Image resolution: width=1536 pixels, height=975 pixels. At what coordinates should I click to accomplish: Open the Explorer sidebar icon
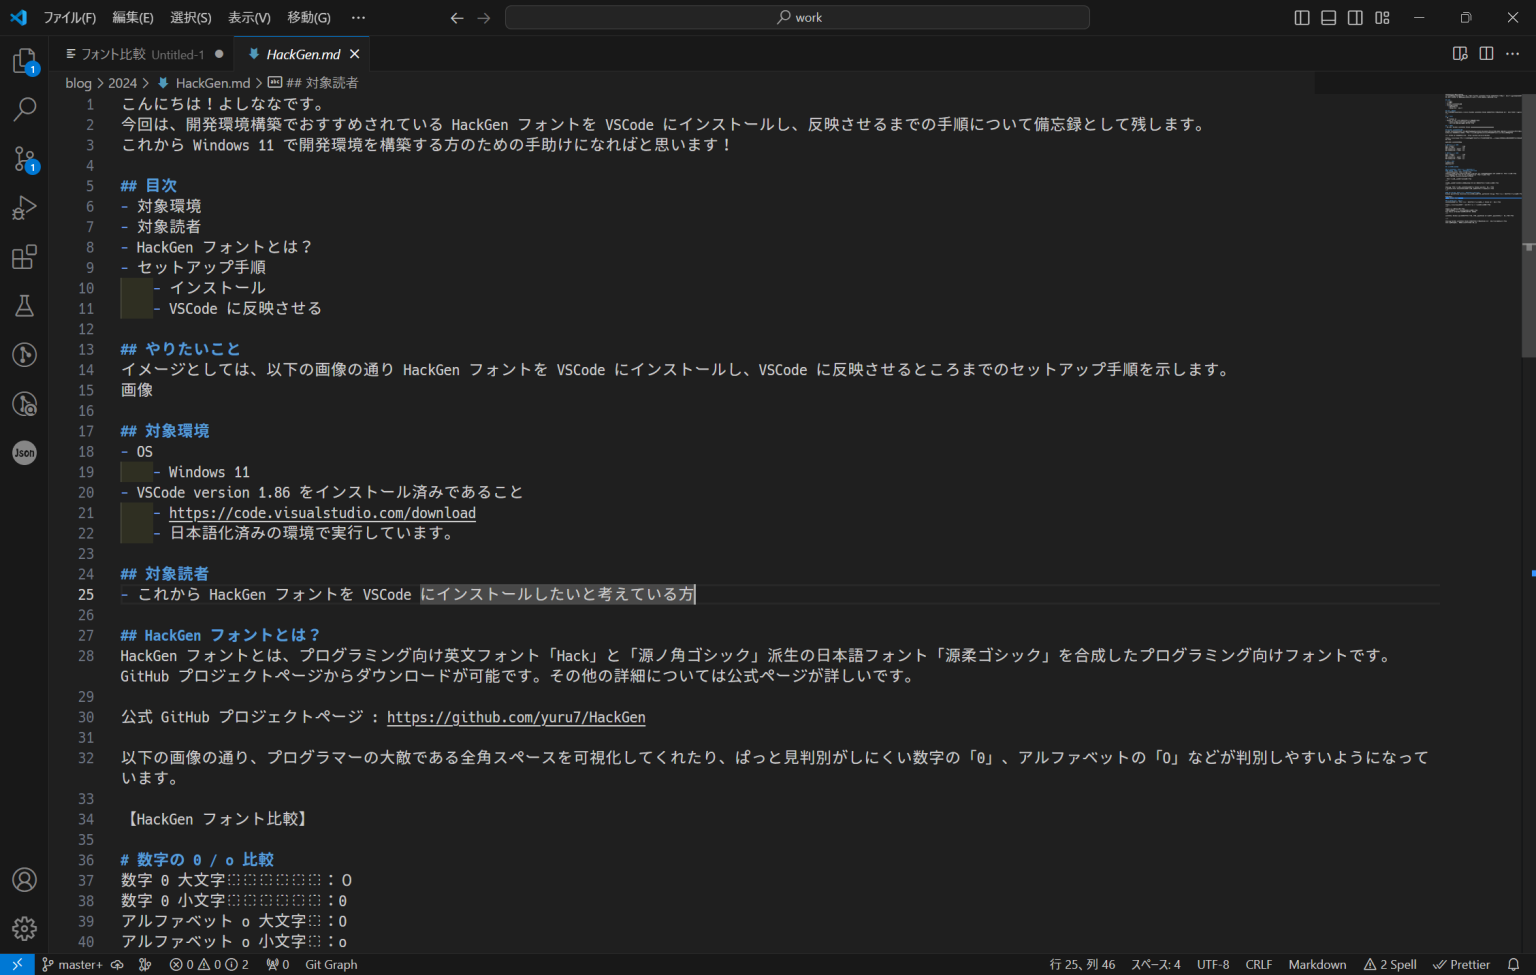[x=24, y=62]
